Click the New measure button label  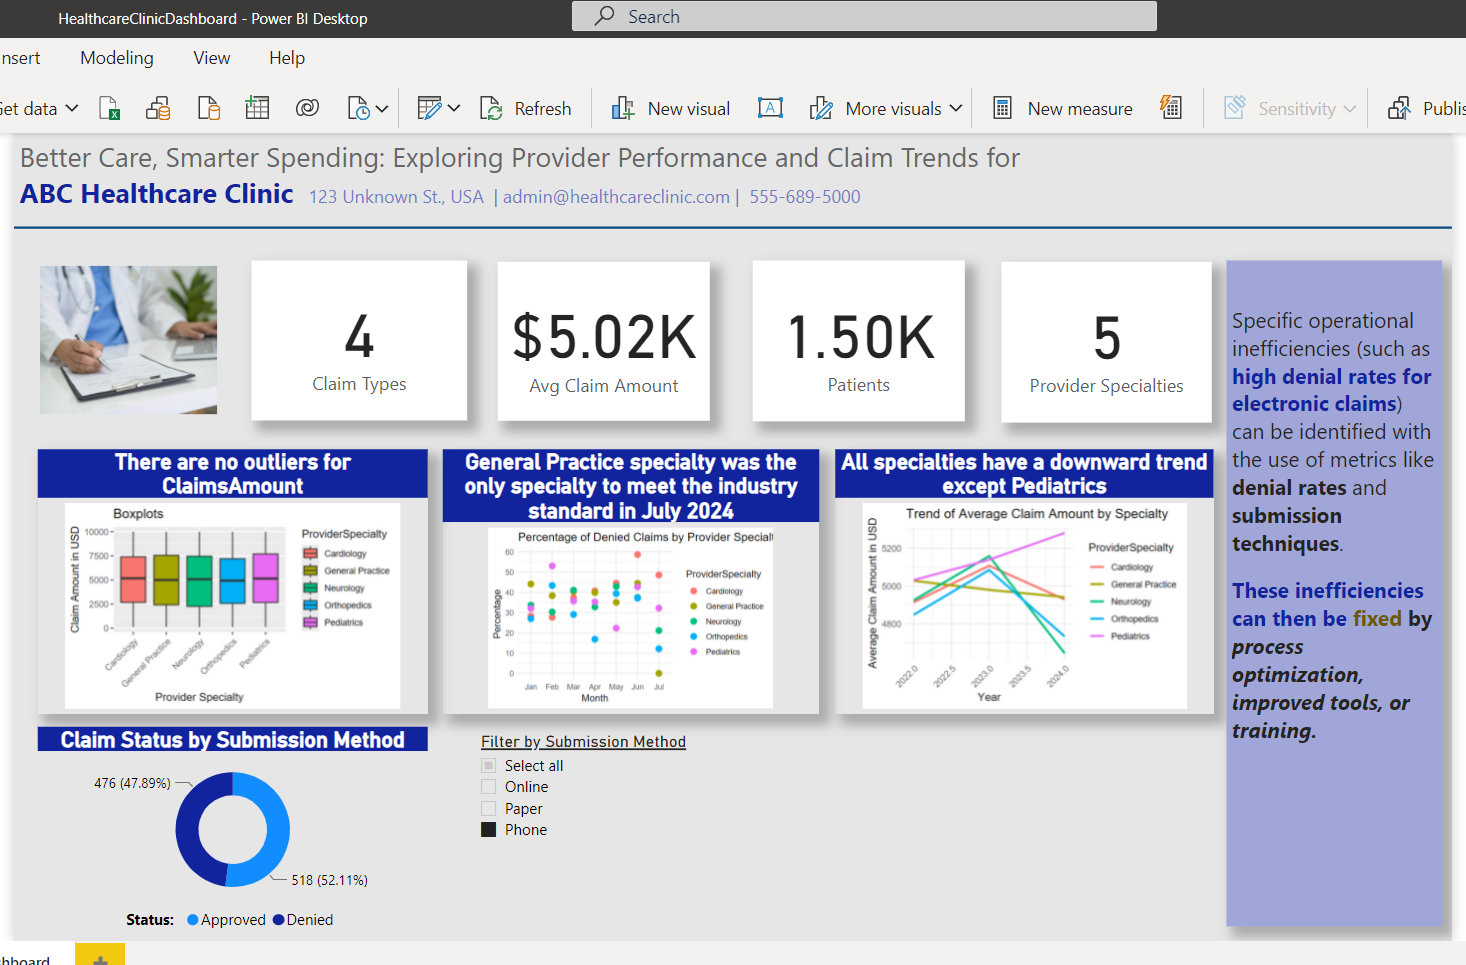point(1080,108)
